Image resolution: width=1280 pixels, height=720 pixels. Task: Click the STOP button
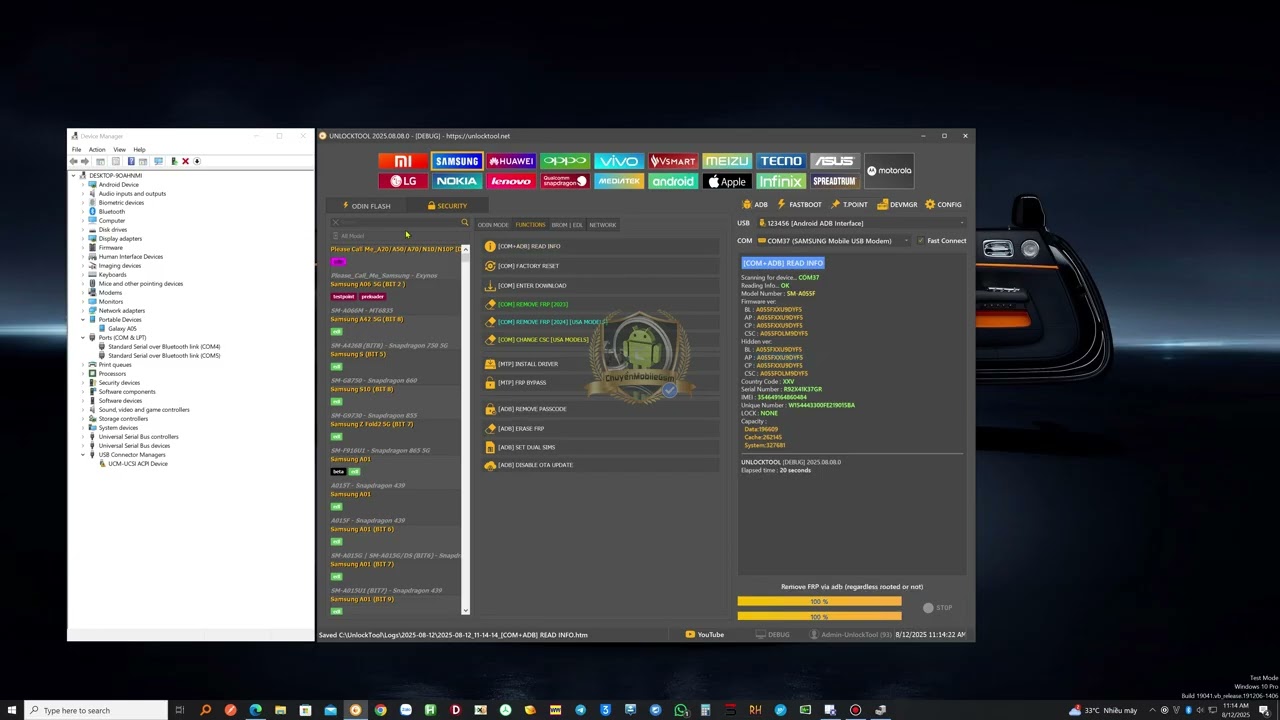tap(938, 608)
